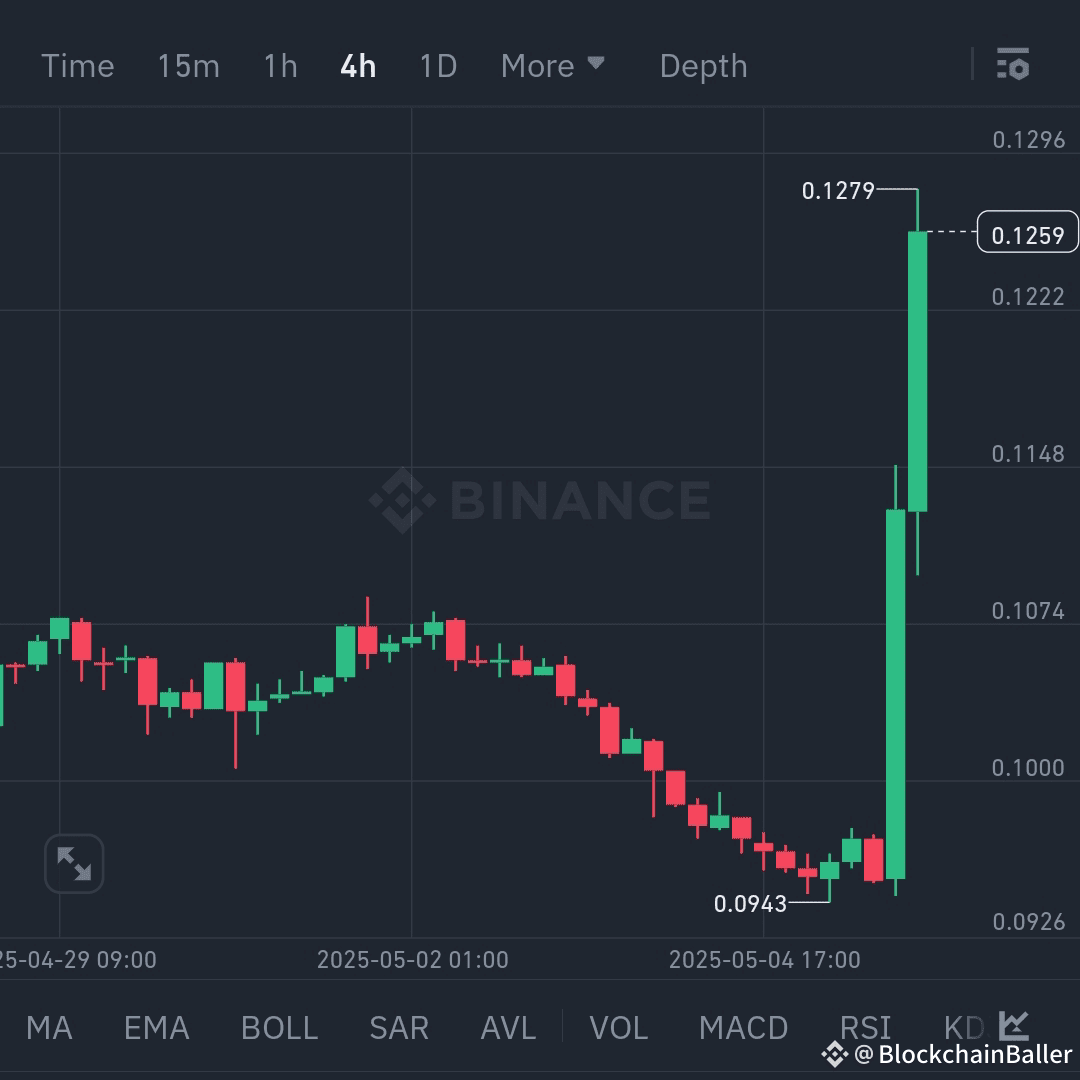Open more indicators via chart icon beside KD

(1013, 1025)
